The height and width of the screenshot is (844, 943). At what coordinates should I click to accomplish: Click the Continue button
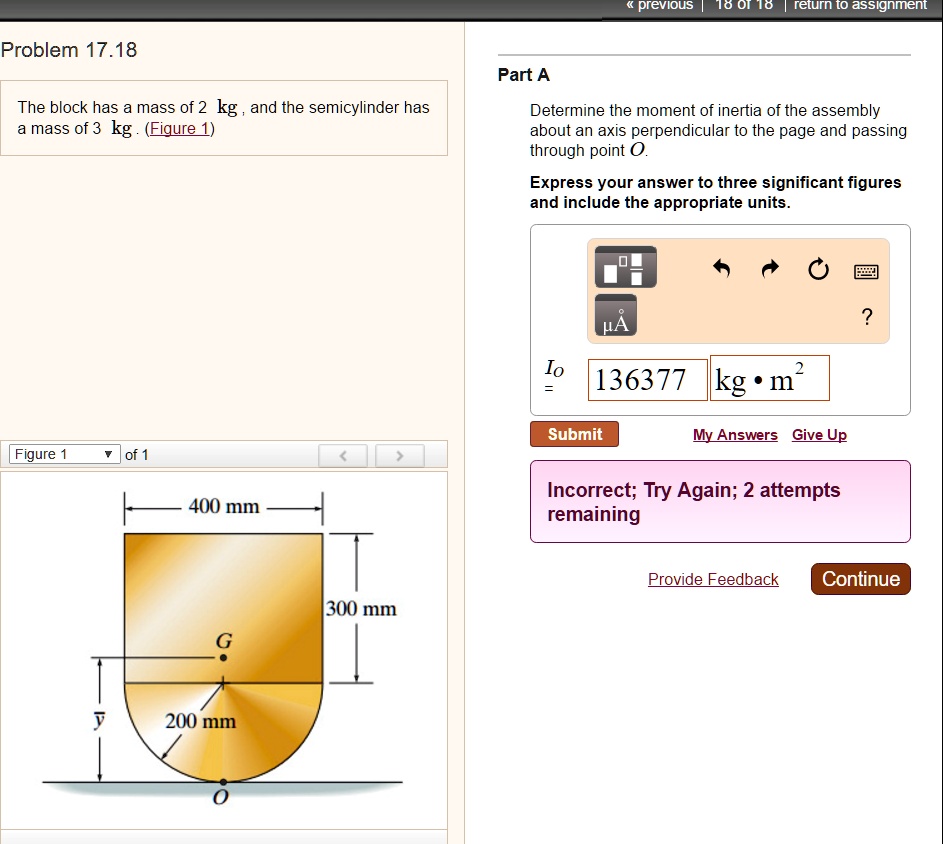[860, 578]
